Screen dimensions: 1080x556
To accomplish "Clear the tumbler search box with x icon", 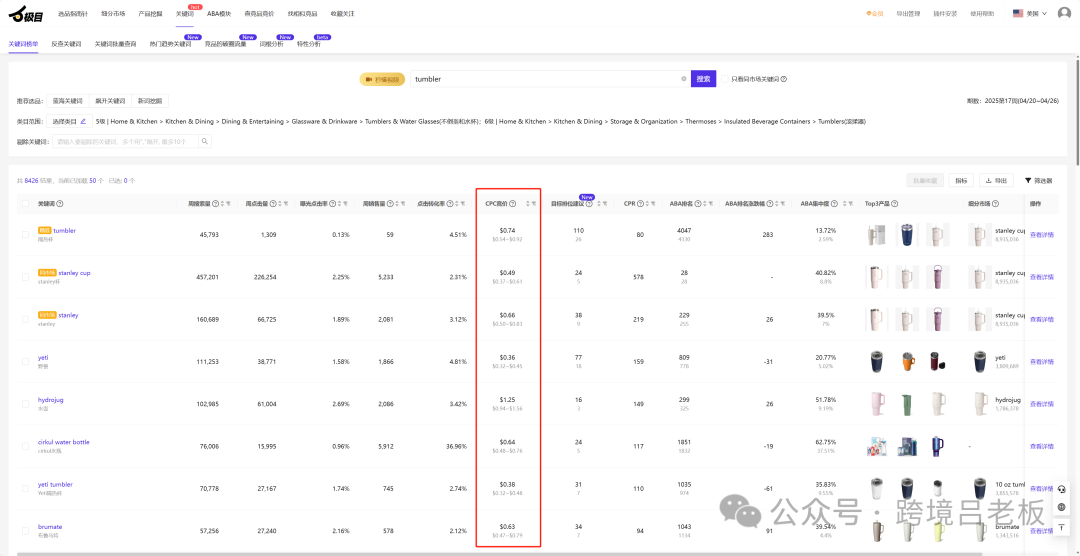I will click(684, 79).
